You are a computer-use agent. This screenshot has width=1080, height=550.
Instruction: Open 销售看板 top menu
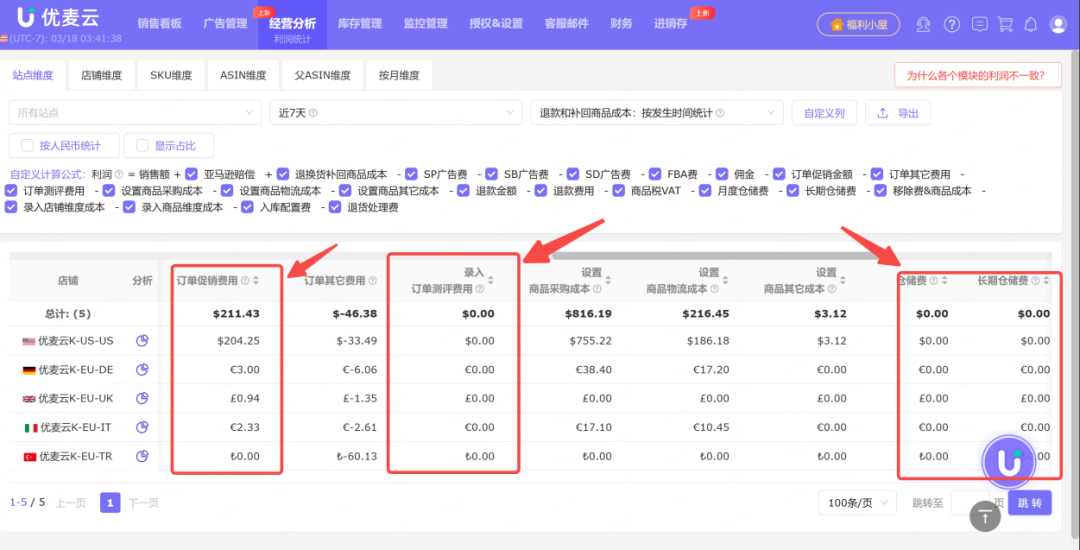coord(159,24)
